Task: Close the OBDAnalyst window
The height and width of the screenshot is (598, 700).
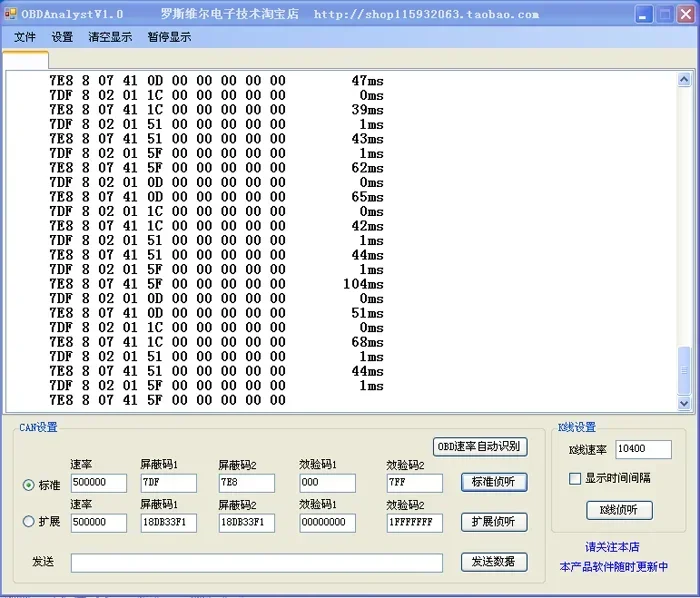Action: pos(685,15)
